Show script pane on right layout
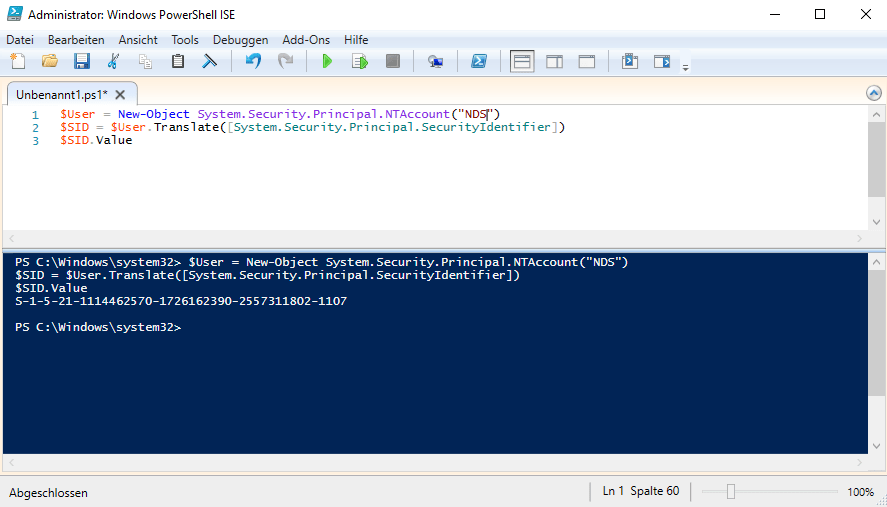Screen dimensions: 887x507 (554, 62)
